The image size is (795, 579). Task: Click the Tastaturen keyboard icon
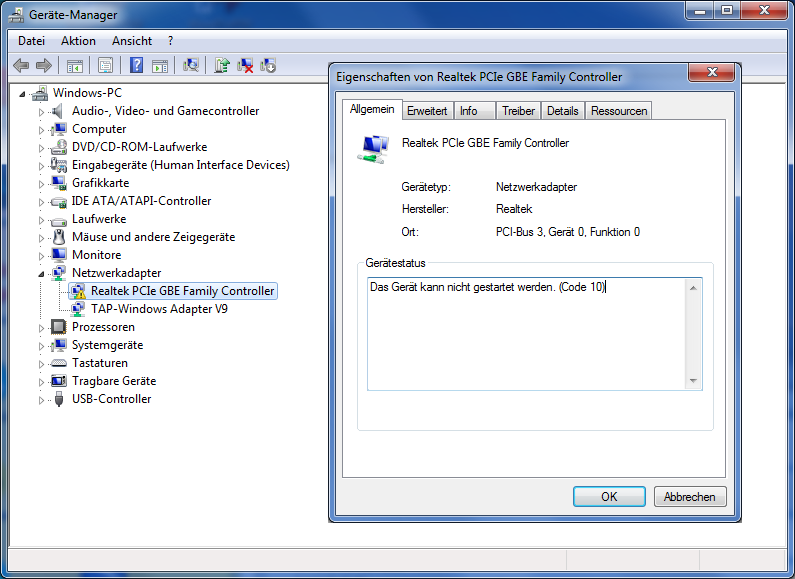[x=59, y=363]
